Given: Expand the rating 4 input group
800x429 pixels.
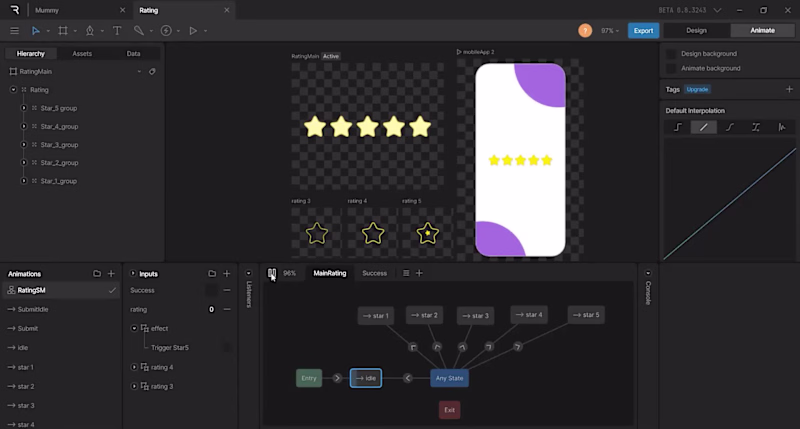Looking at the screenshot, I should [x=134, y=367].
